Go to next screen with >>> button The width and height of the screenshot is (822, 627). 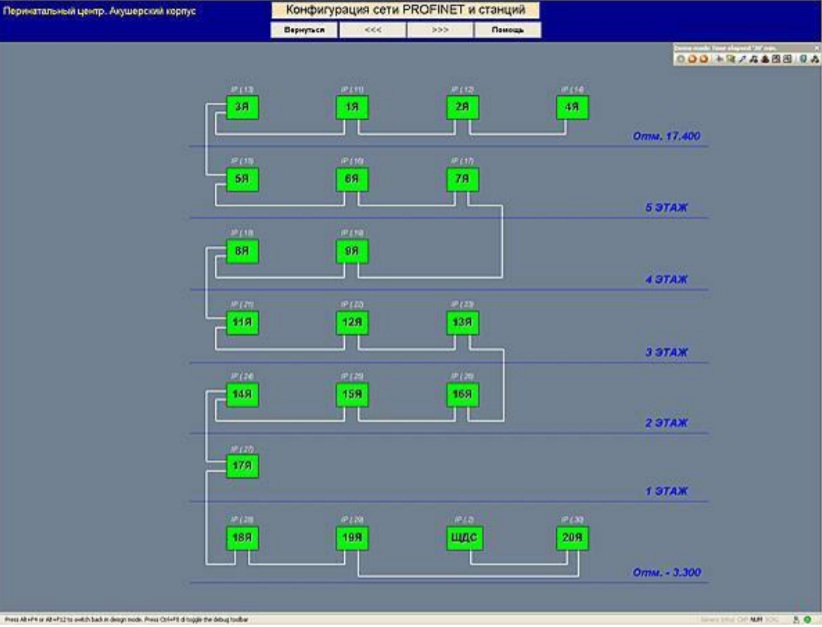coord(440,30)
